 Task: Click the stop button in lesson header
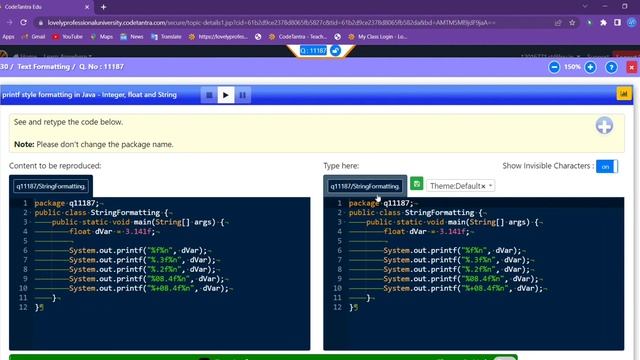point(209,95)
